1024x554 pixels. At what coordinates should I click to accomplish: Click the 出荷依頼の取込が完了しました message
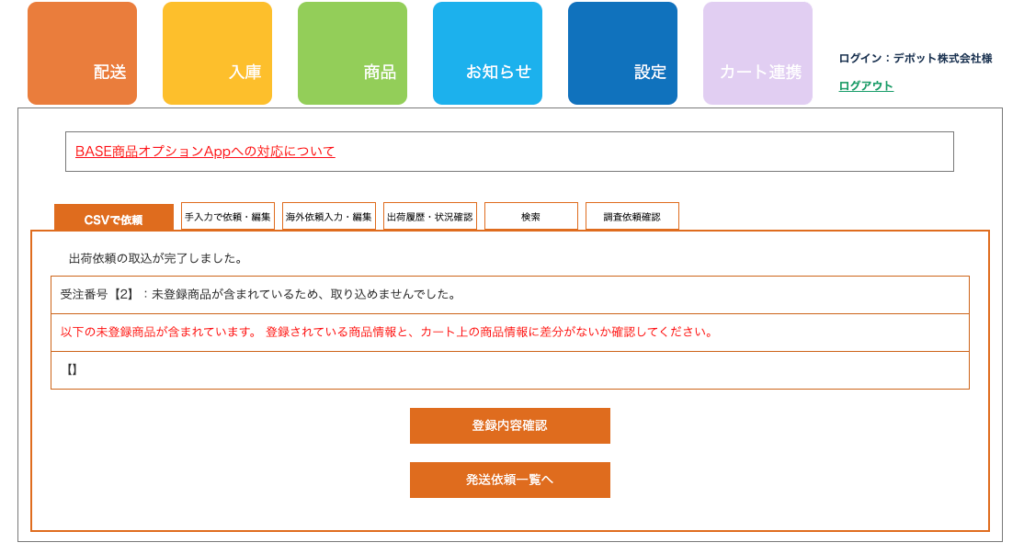(x=156, y=258)
